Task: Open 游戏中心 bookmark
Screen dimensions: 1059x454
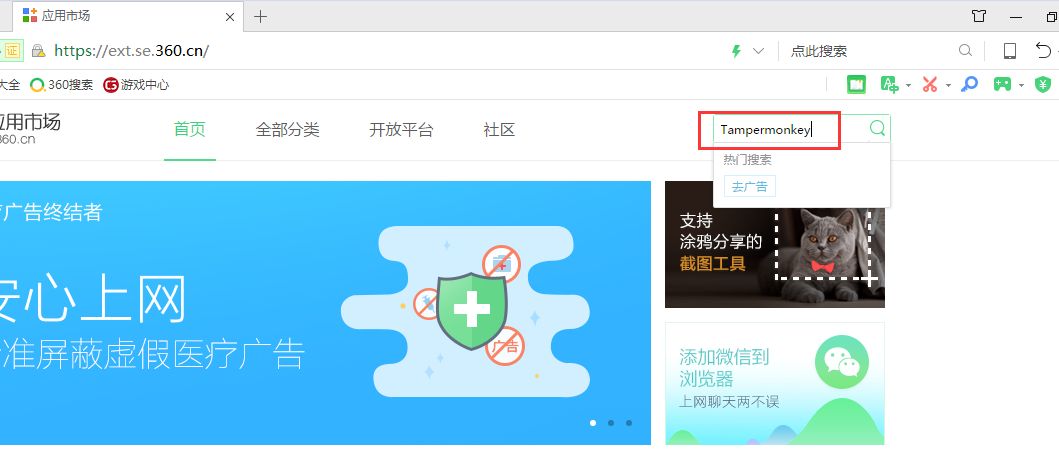Action: (x=136, y=85)
